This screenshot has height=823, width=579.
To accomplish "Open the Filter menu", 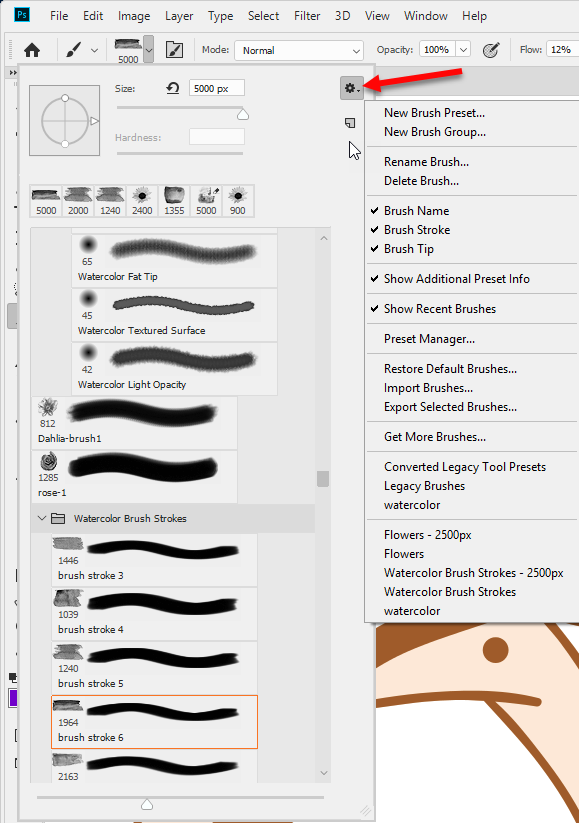I will click(x=307, y=16).
